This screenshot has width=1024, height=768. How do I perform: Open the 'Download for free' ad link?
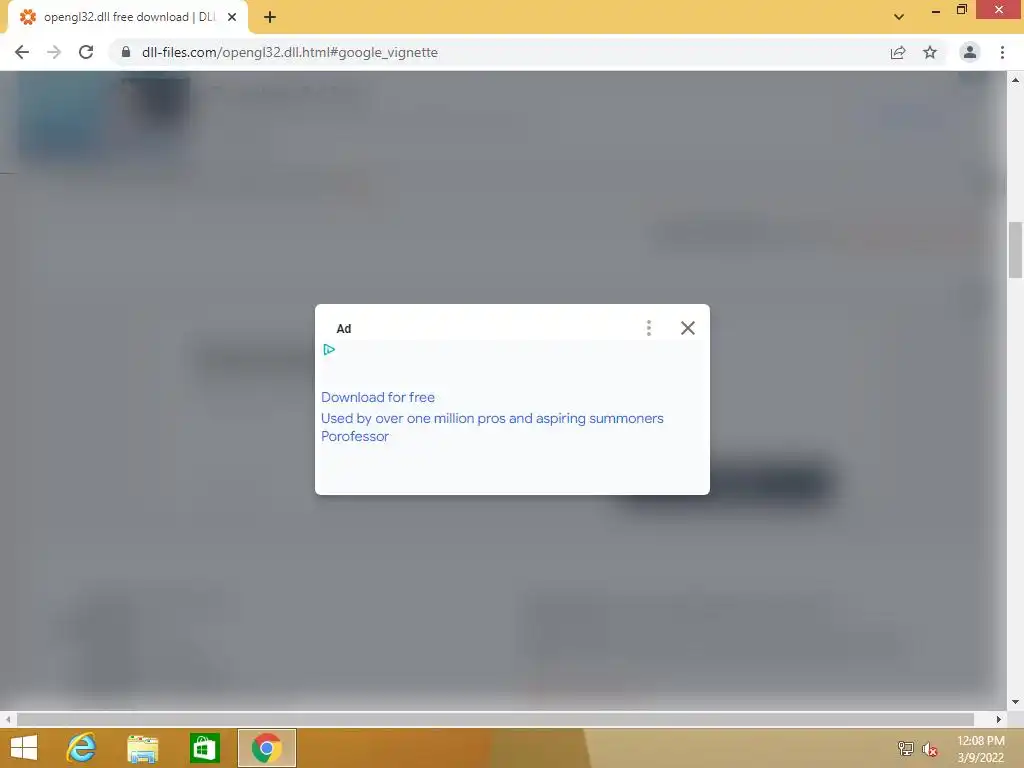[x=377, y=397]
